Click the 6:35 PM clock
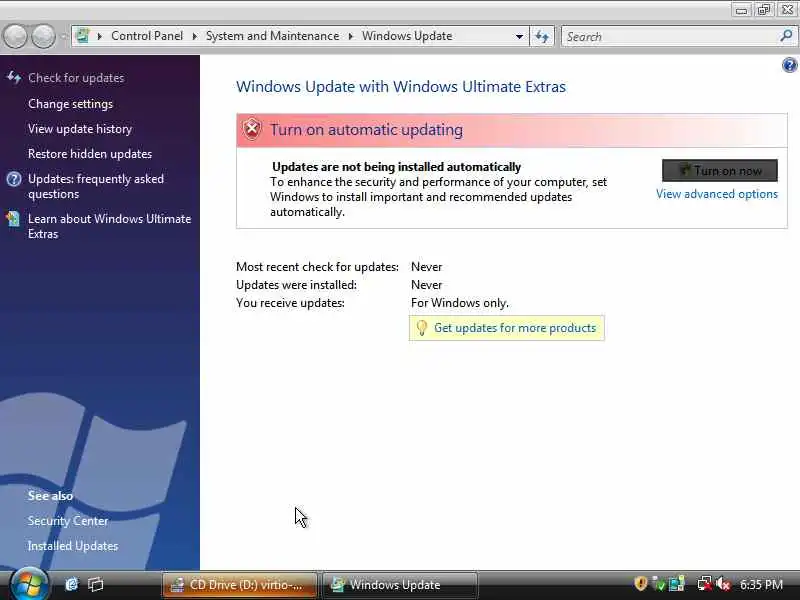The height and width of the screenshot is (600, 800). pyautogui.click(x=761, y=584)
